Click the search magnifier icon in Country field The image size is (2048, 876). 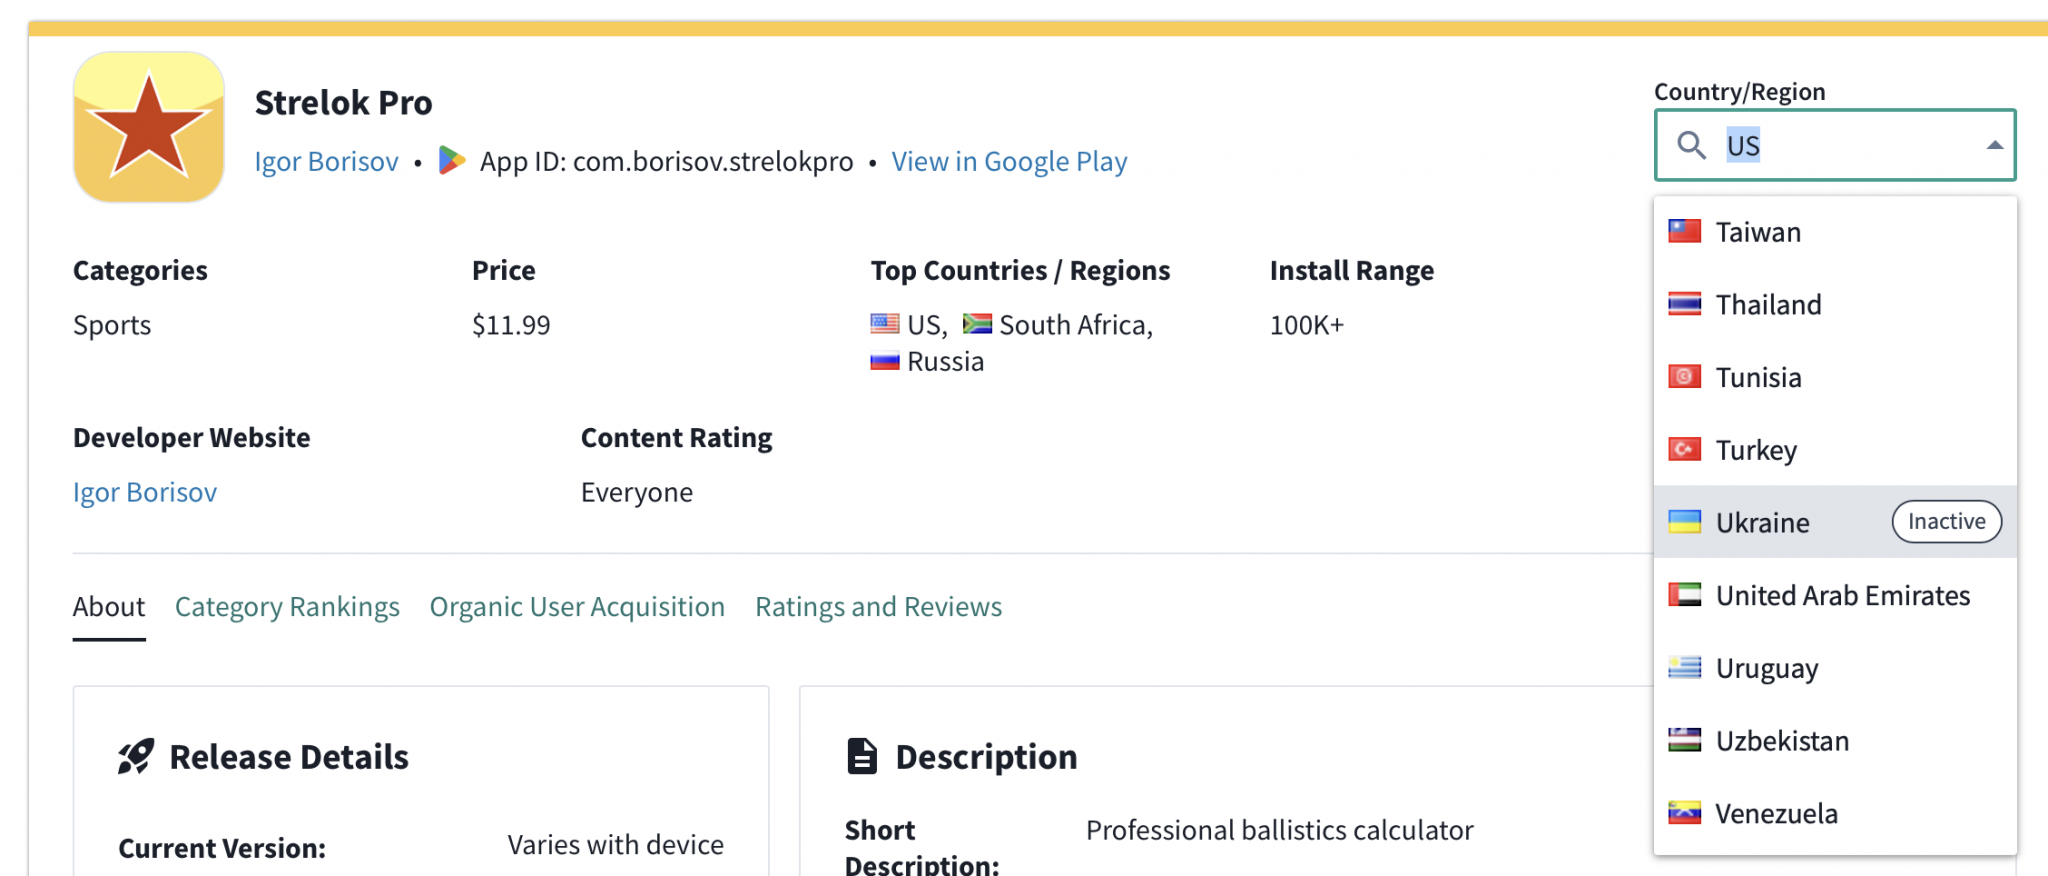tap(1691, 146)
